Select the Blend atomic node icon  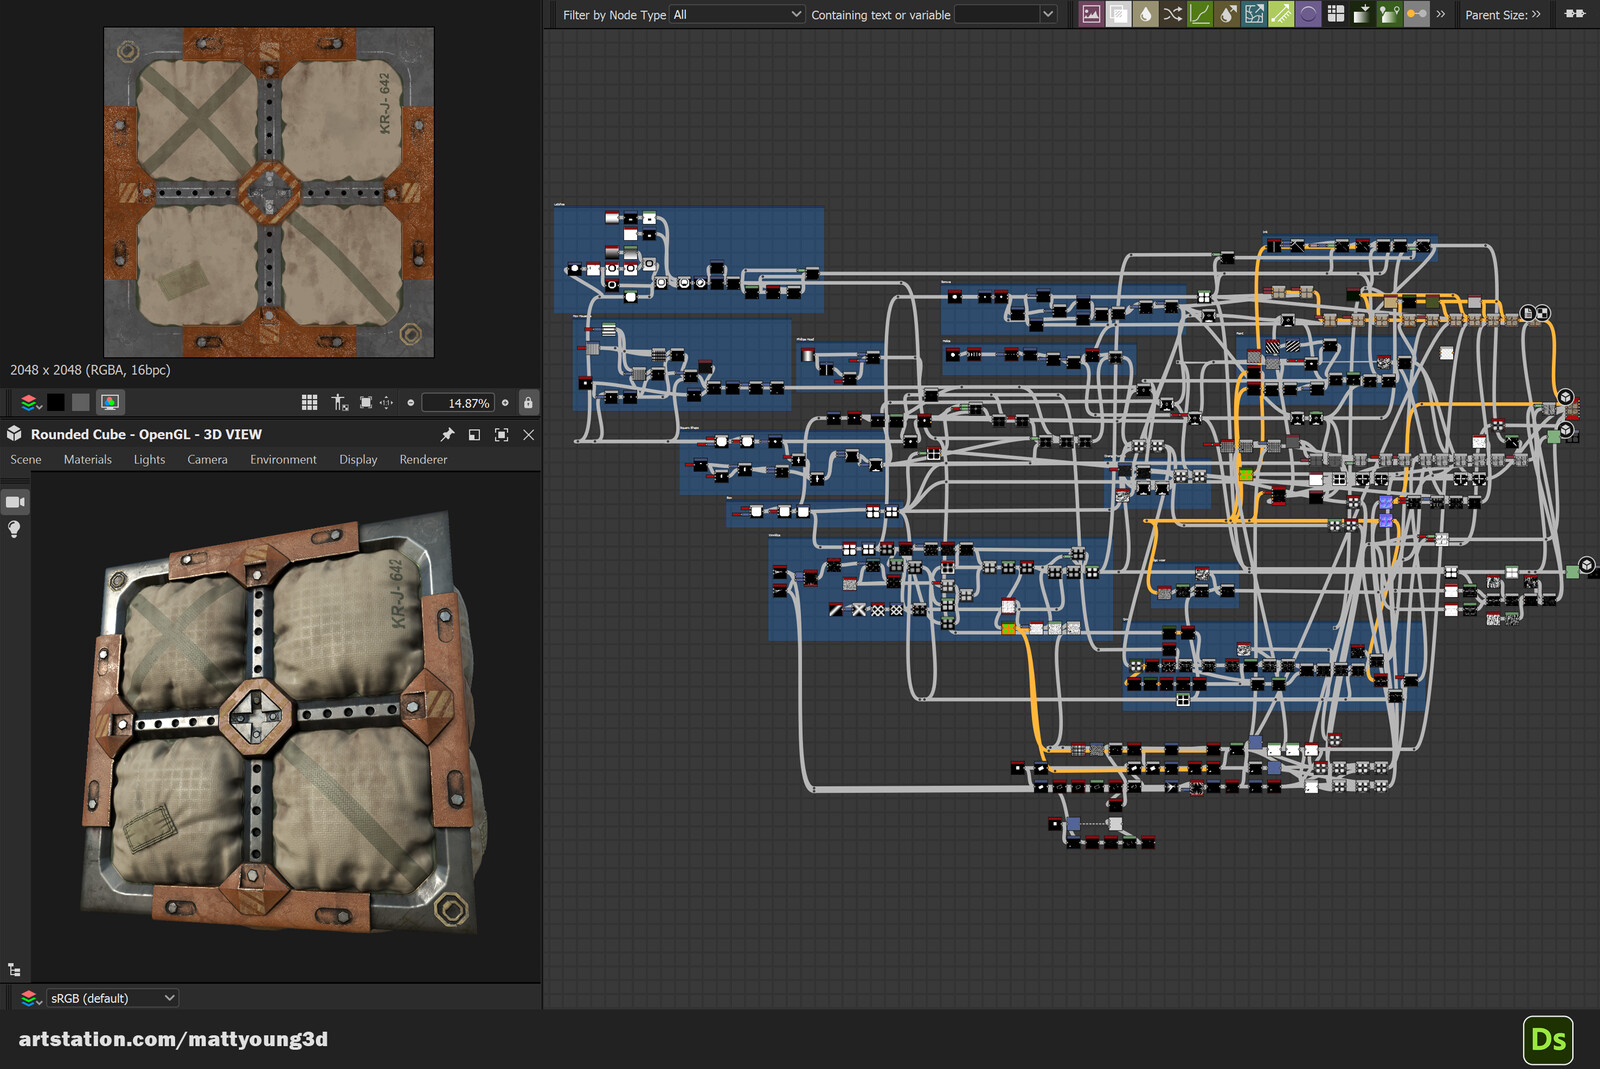tap(1117, 14)
